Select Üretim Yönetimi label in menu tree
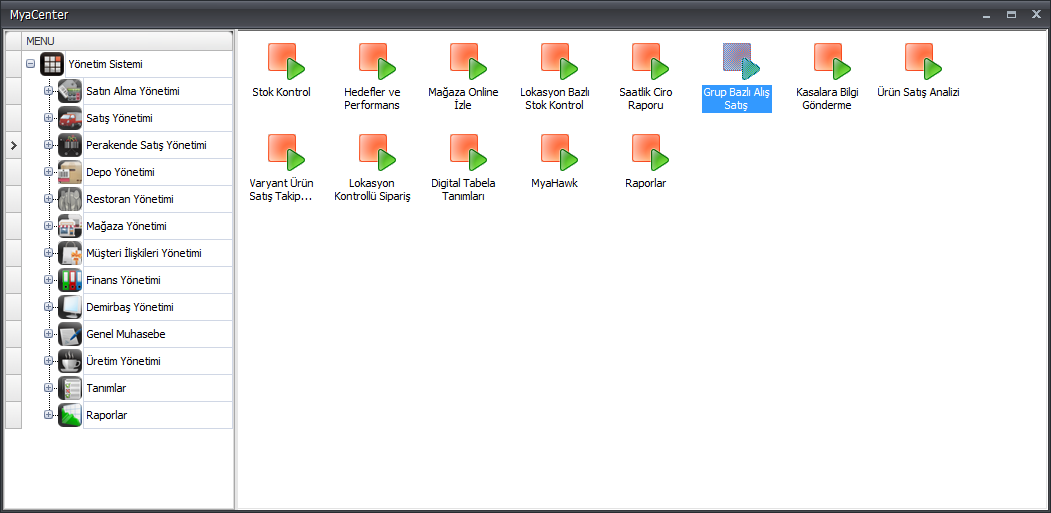The image size is (1051, 513). (x=123, y=361)
